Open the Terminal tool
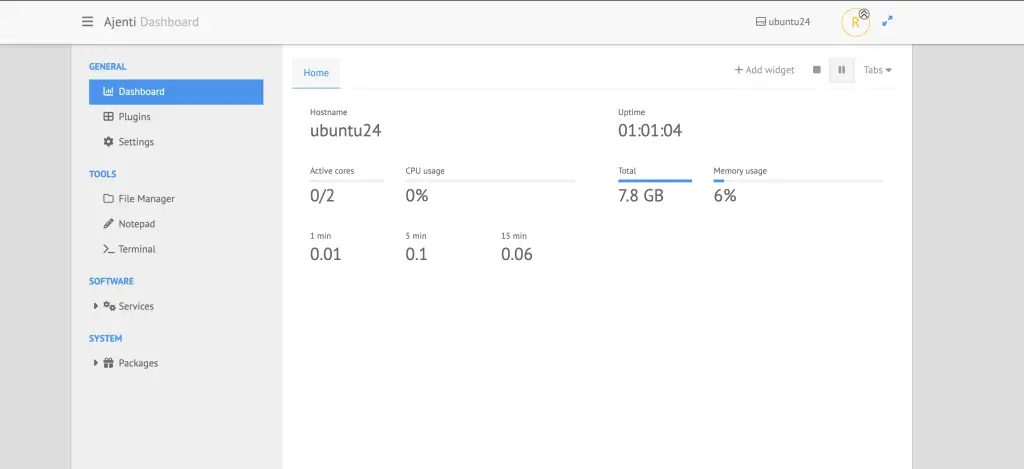Viewport: 1024px width, 469px height. (x=137, y=249)
